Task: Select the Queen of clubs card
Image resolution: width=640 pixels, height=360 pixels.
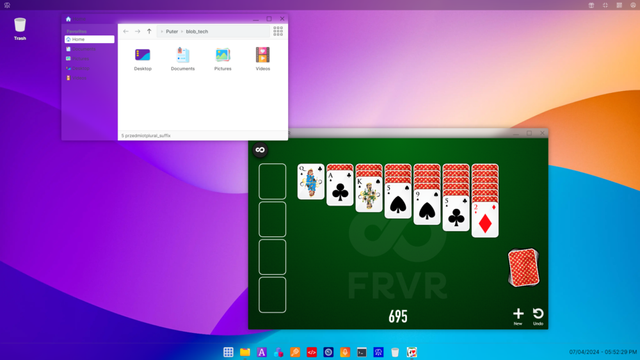Action: coord(311,182)
